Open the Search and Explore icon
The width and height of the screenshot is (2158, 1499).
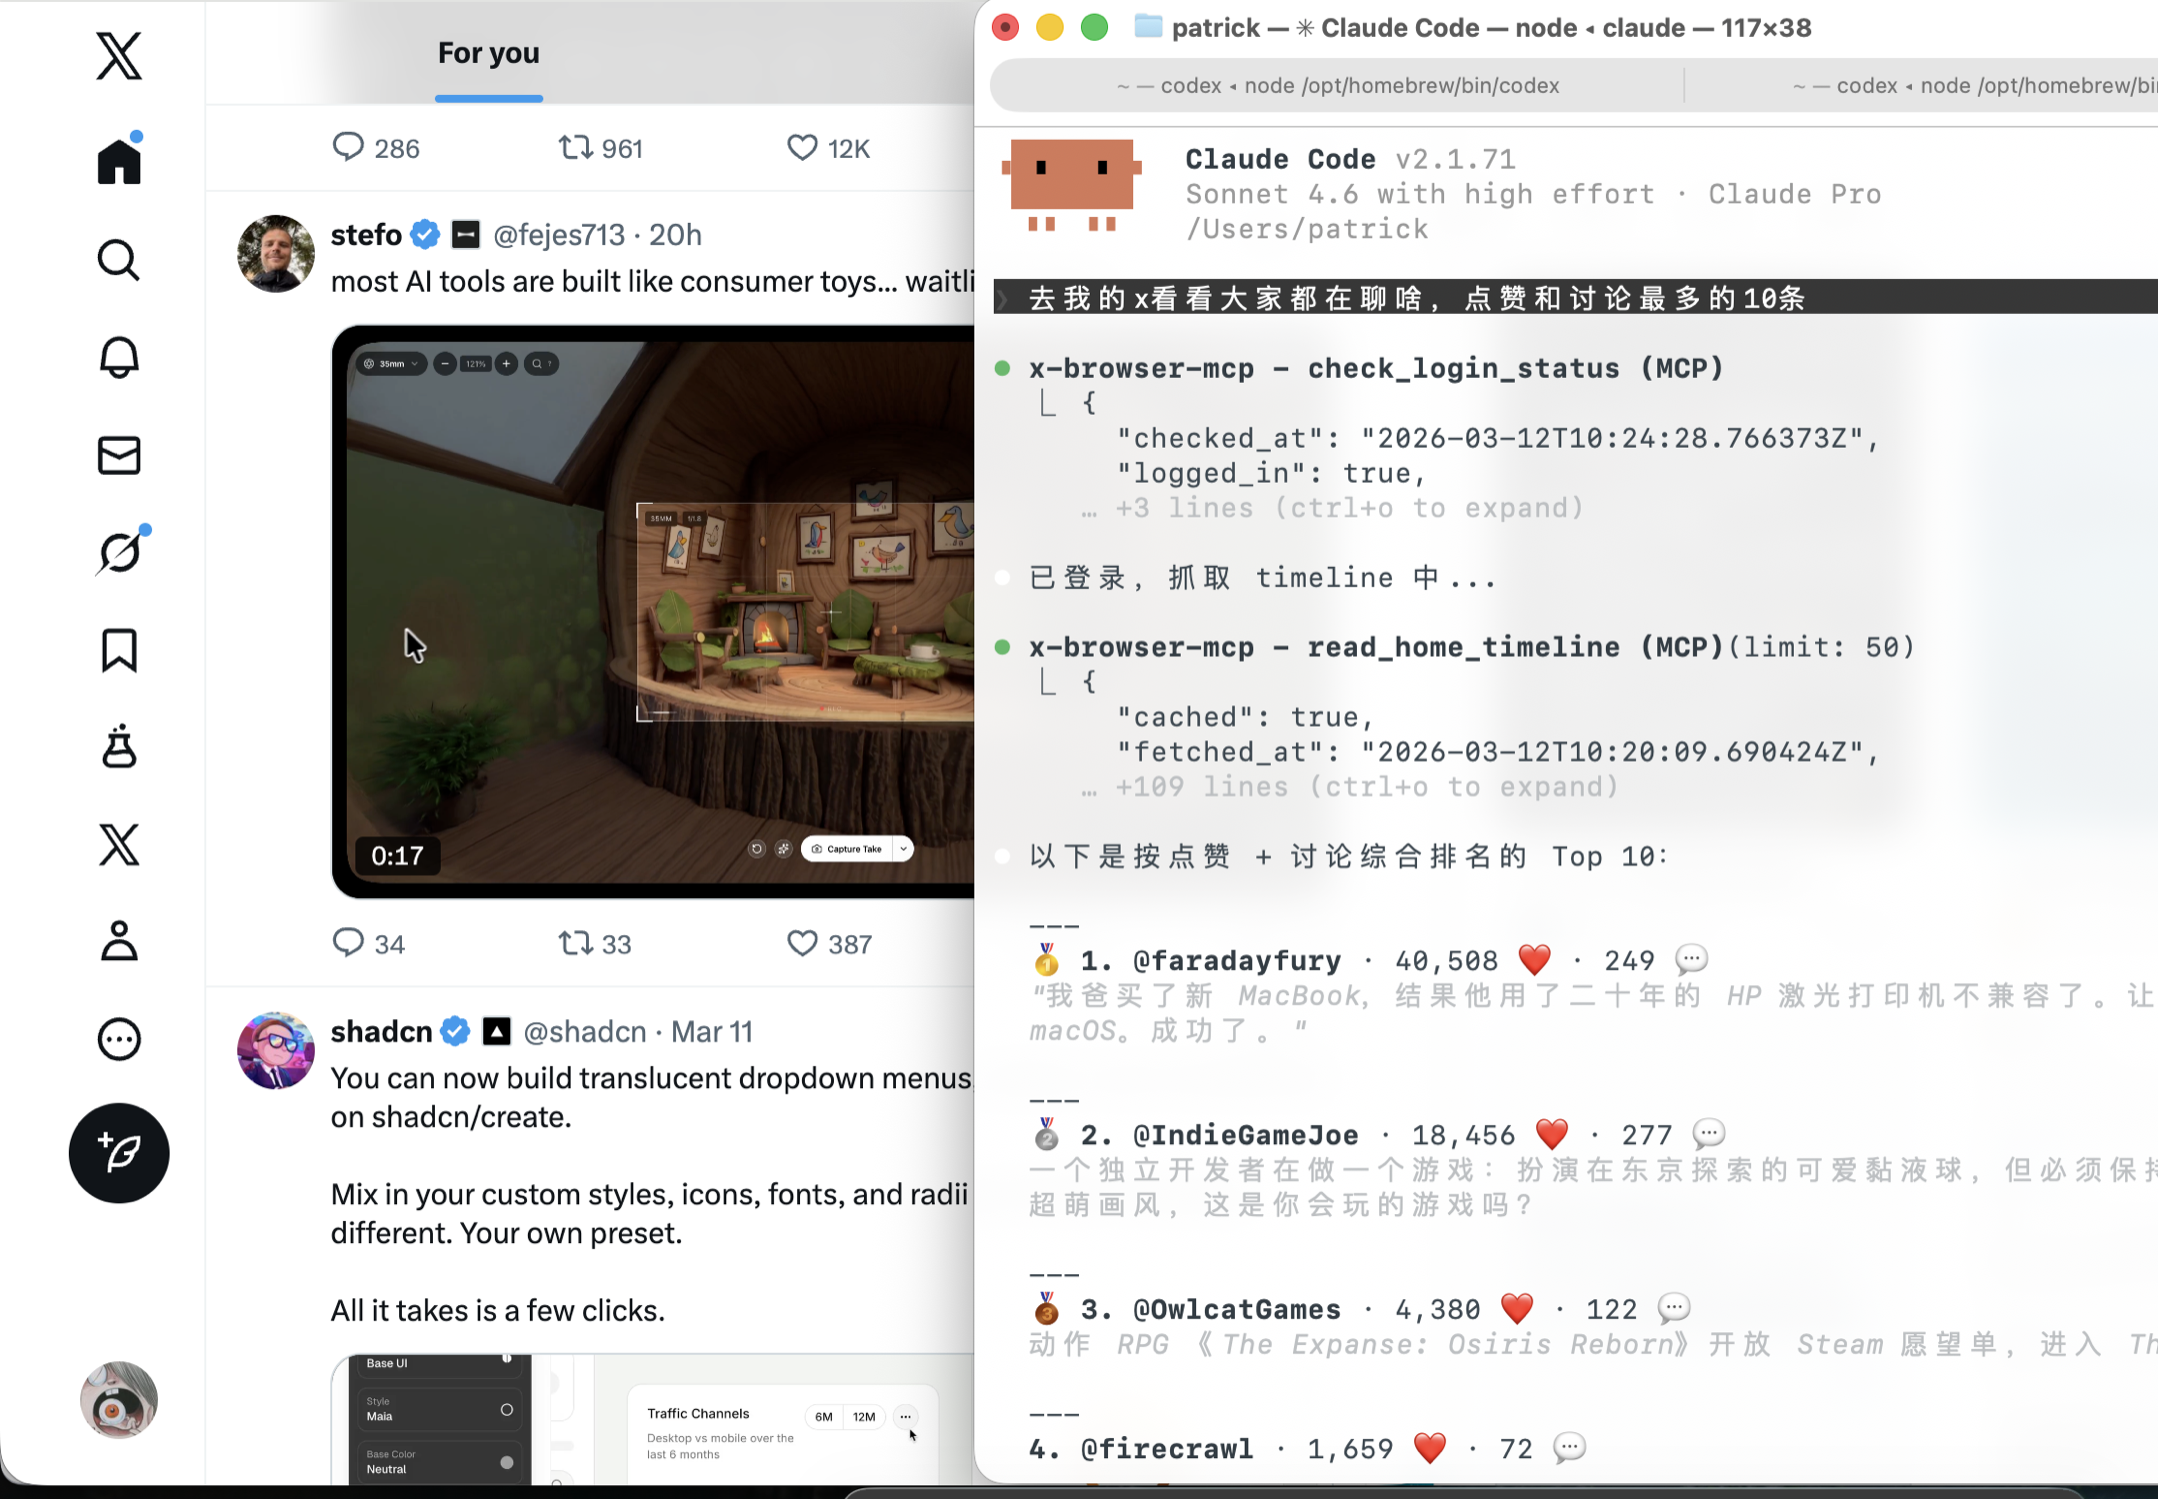[x=119, y=260]
